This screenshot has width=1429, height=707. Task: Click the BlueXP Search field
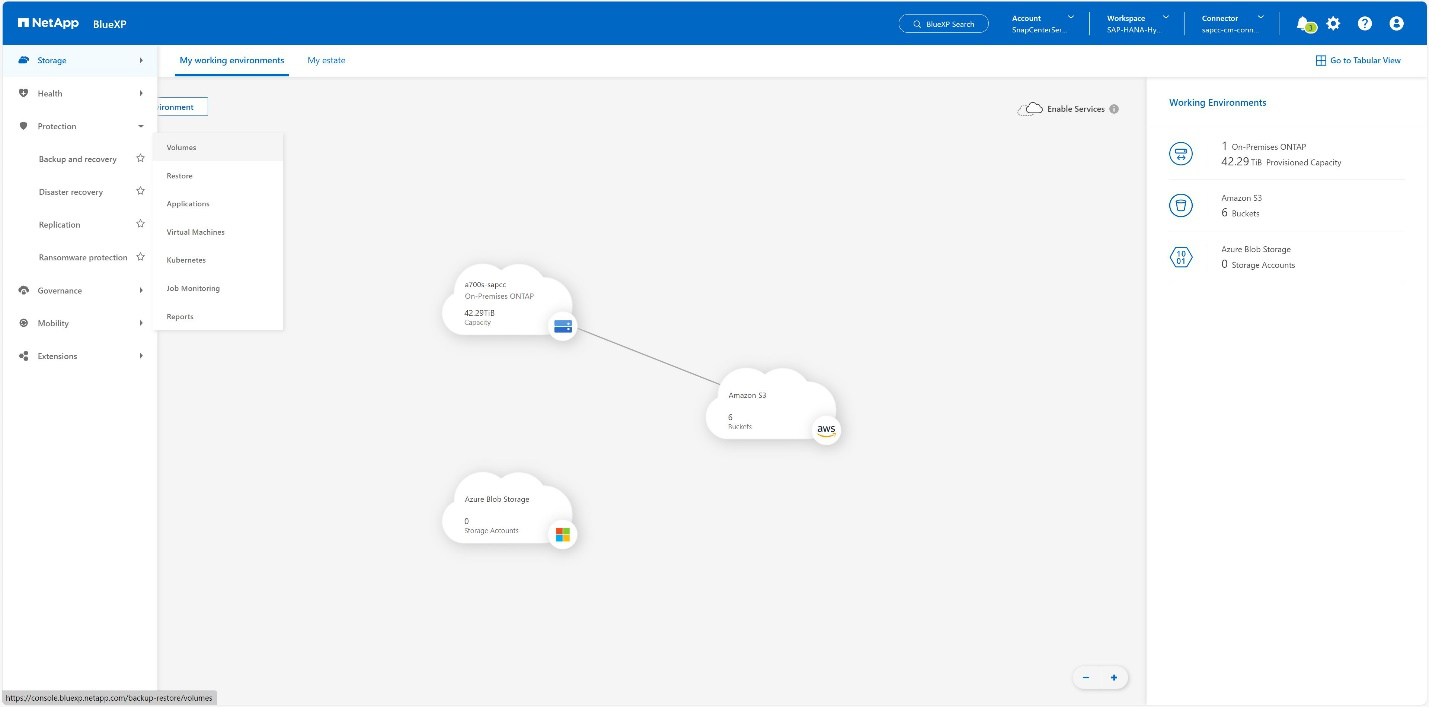(x=944, y=24)
